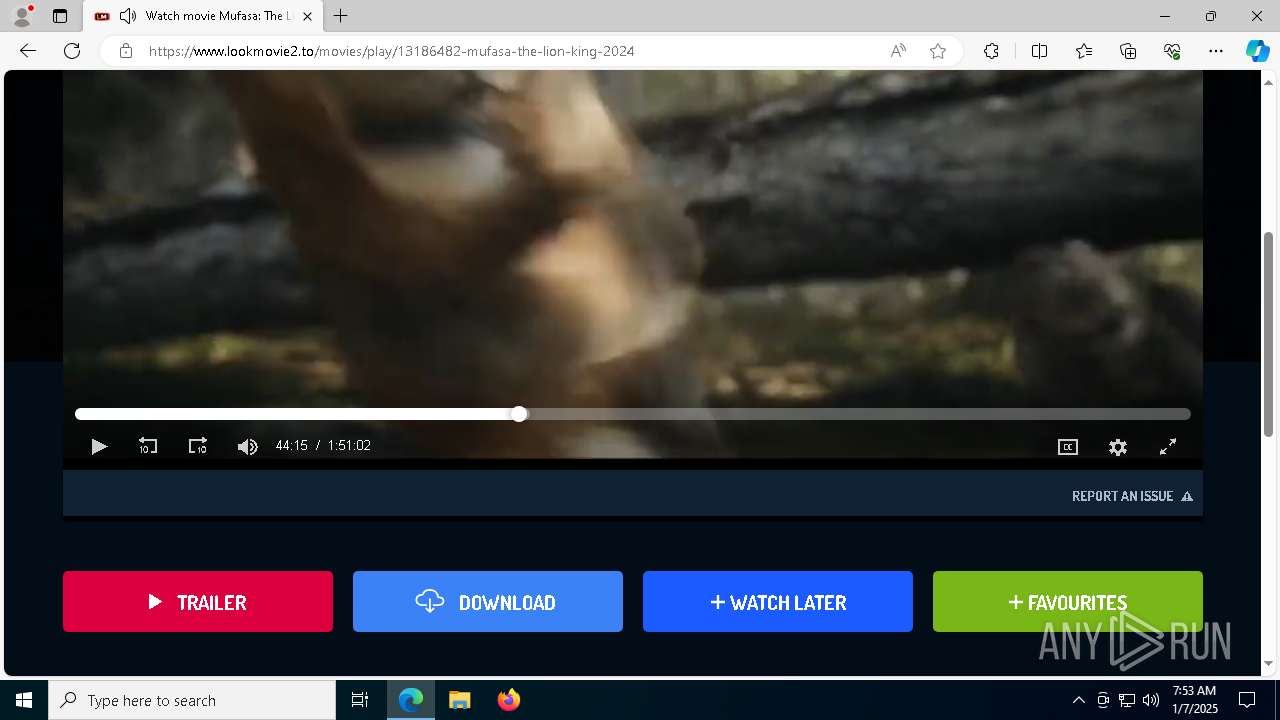Open browser Collections
Screen dimensions: 1280x720
point(1128,51)
